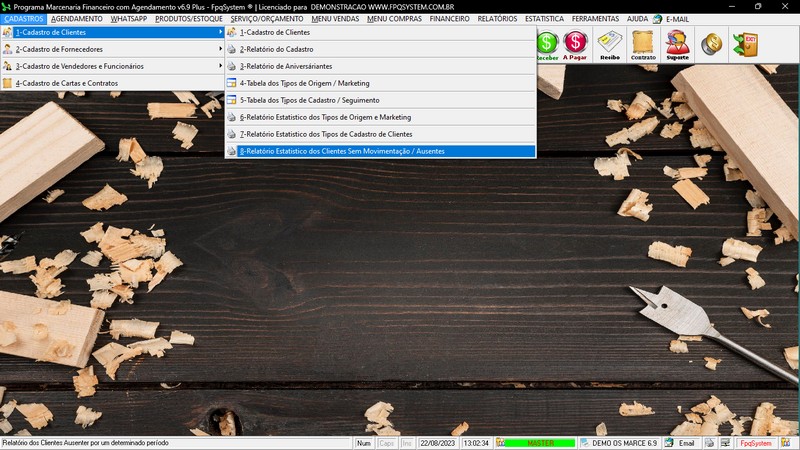Click the network computer icon in status bar
Screen dimensions: 800x450
point(725,443)
